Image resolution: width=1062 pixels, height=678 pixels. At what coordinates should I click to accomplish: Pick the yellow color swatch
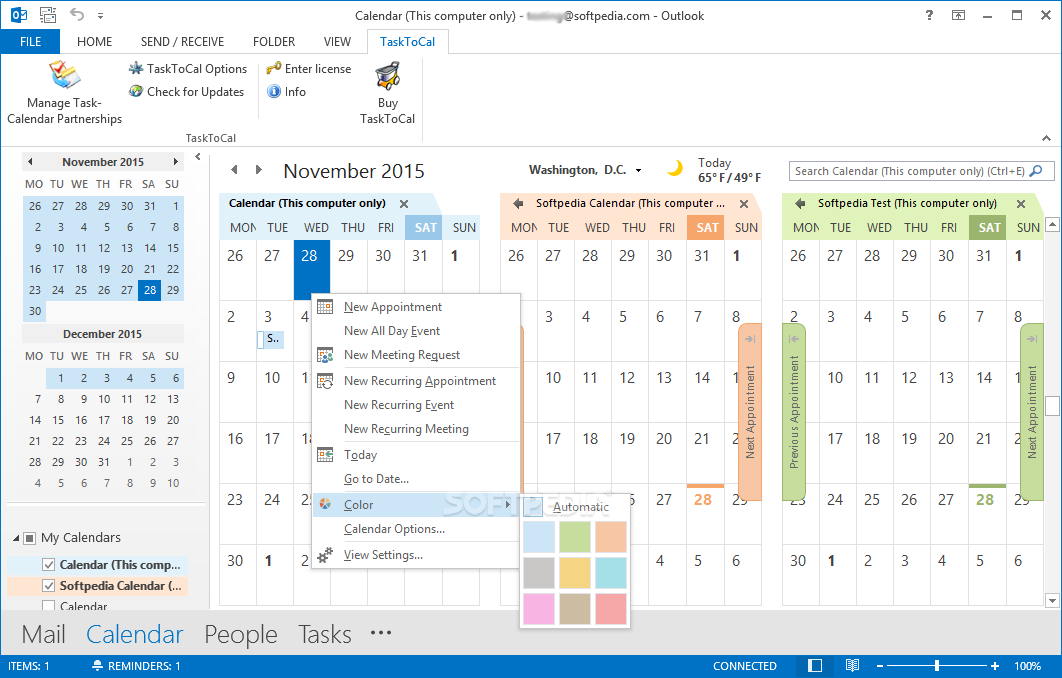(x=575, y=572)
